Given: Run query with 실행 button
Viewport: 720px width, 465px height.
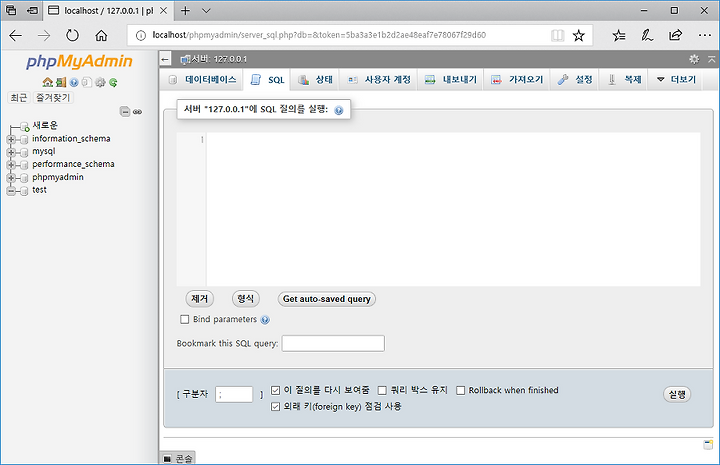Looking at the screenshot, I should tap(677, 394).
